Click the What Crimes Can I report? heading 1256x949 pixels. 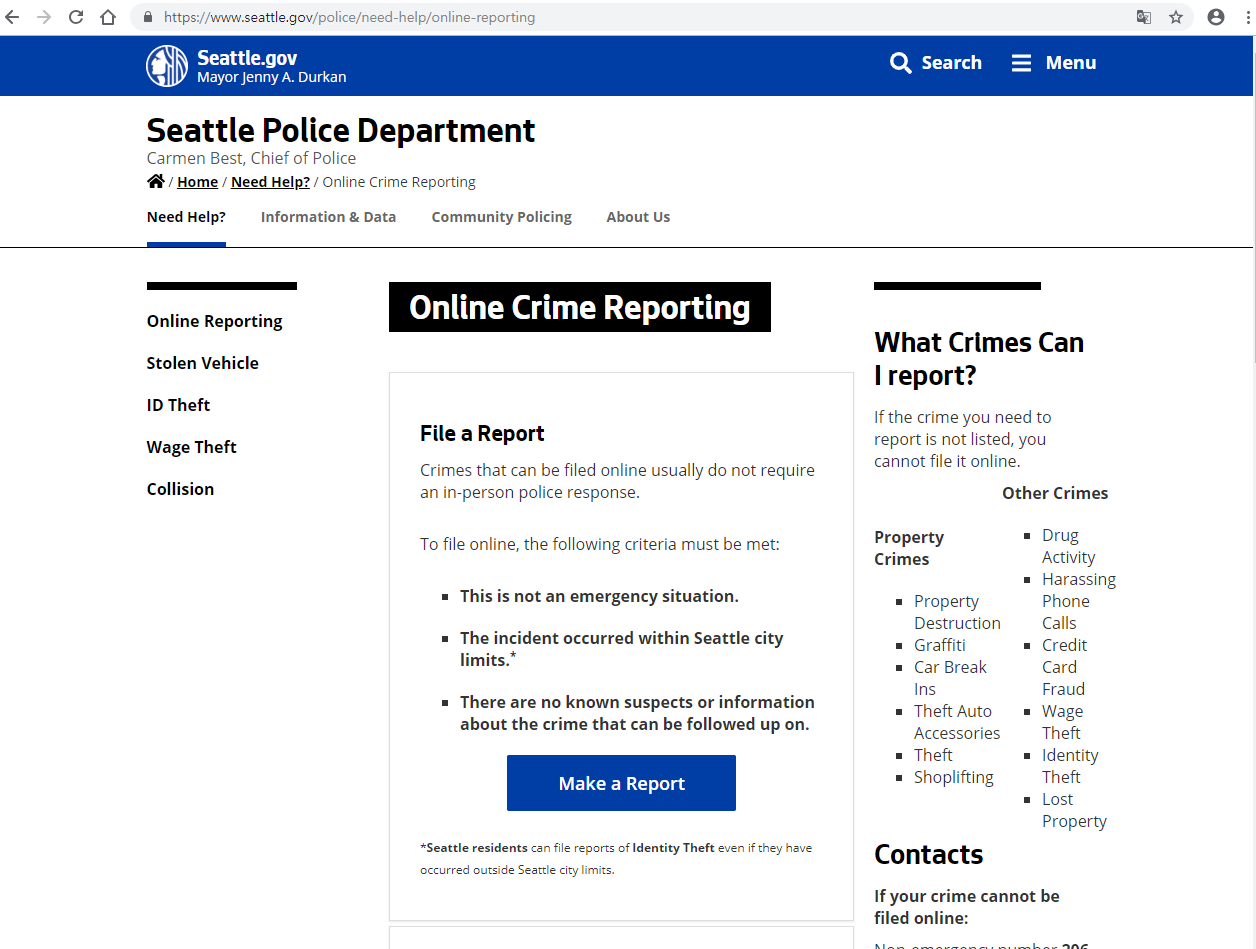click(979, 359)
